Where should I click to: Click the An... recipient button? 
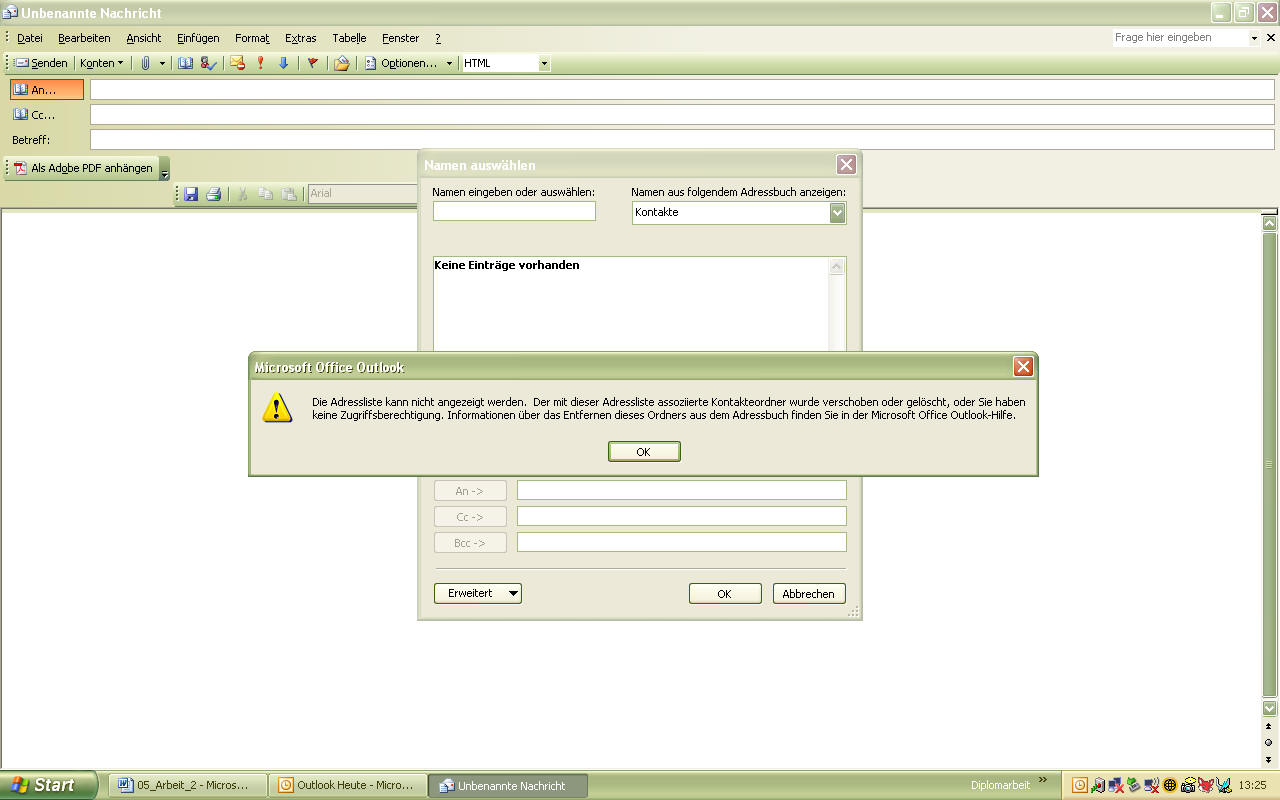pos(47,90)
